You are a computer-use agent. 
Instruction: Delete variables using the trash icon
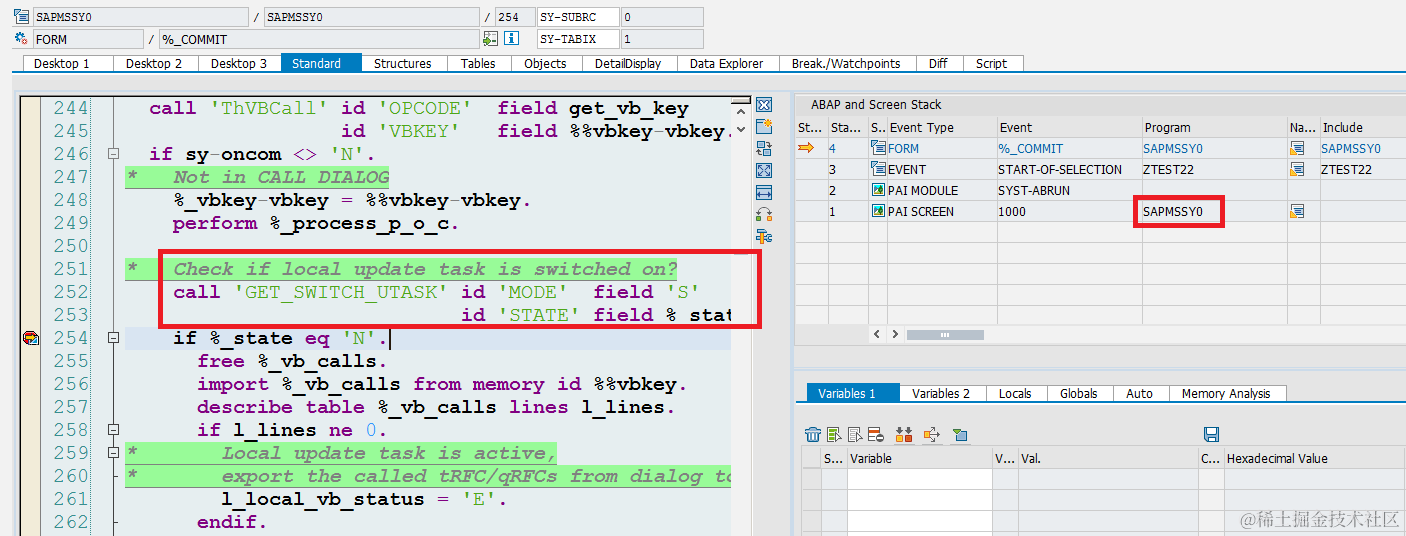coord(813,434)
